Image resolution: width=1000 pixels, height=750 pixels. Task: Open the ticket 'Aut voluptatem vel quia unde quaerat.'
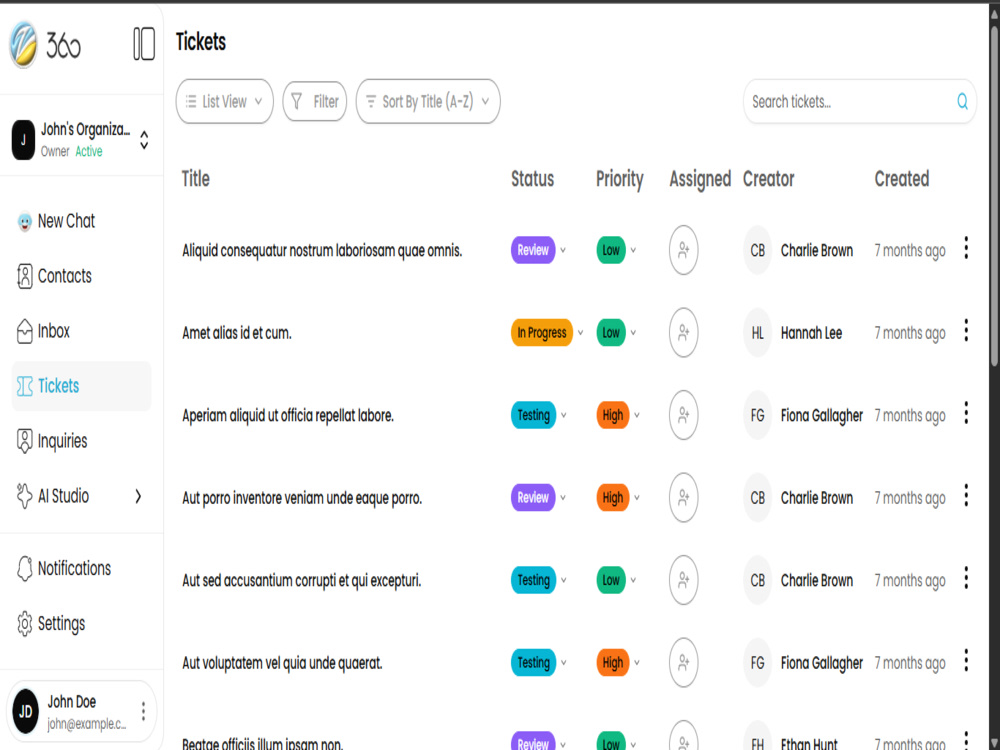click(x=282, y=663)
